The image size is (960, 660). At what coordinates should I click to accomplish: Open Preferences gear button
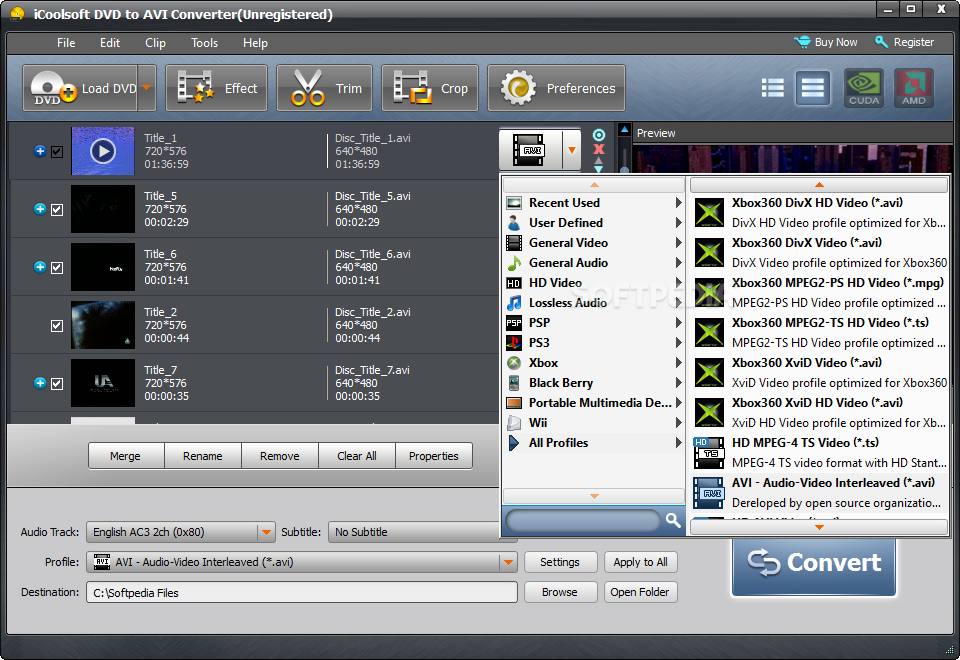tap(557, 88)
